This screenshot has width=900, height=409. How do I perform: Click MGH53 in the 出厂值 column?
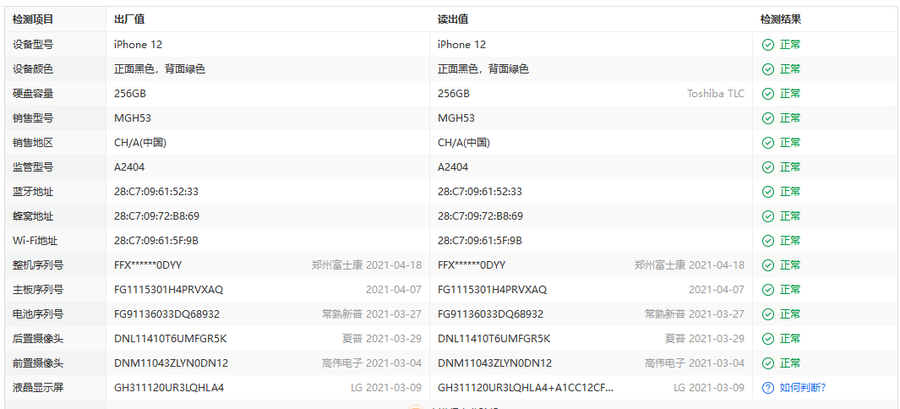coord(133,118)
